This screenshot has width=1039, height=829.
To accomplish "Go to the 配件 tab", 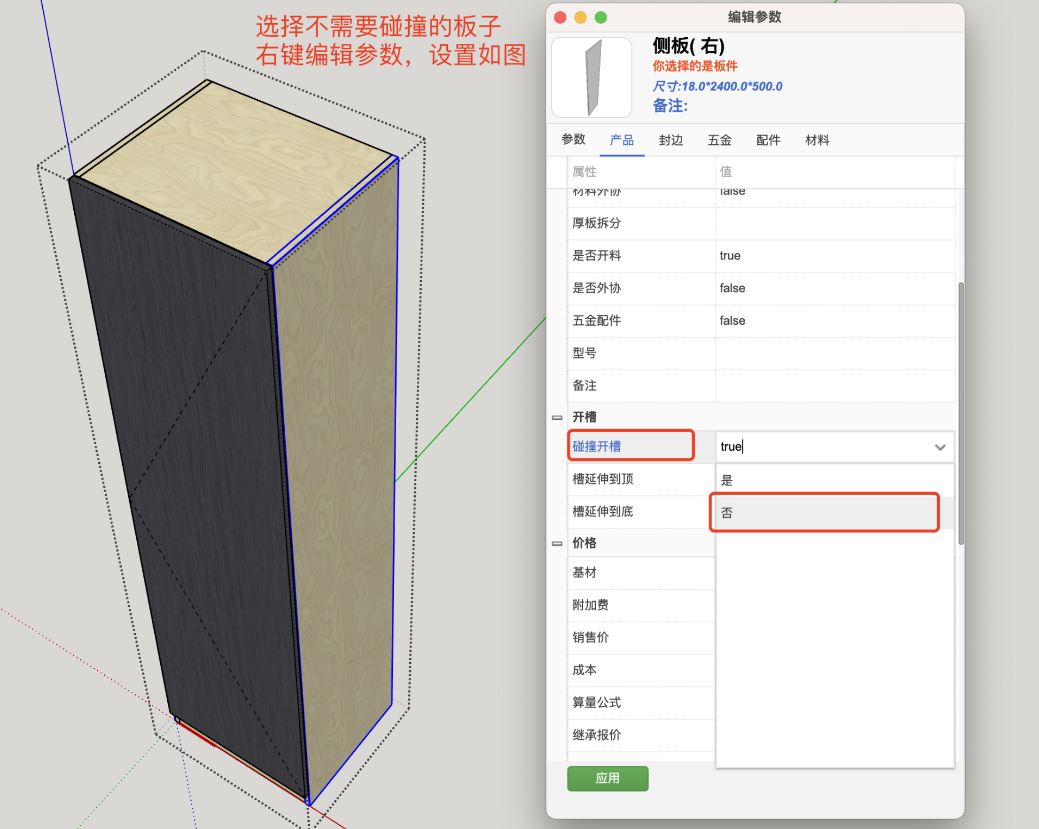I will pyautogui.click(x=768, y=140).
